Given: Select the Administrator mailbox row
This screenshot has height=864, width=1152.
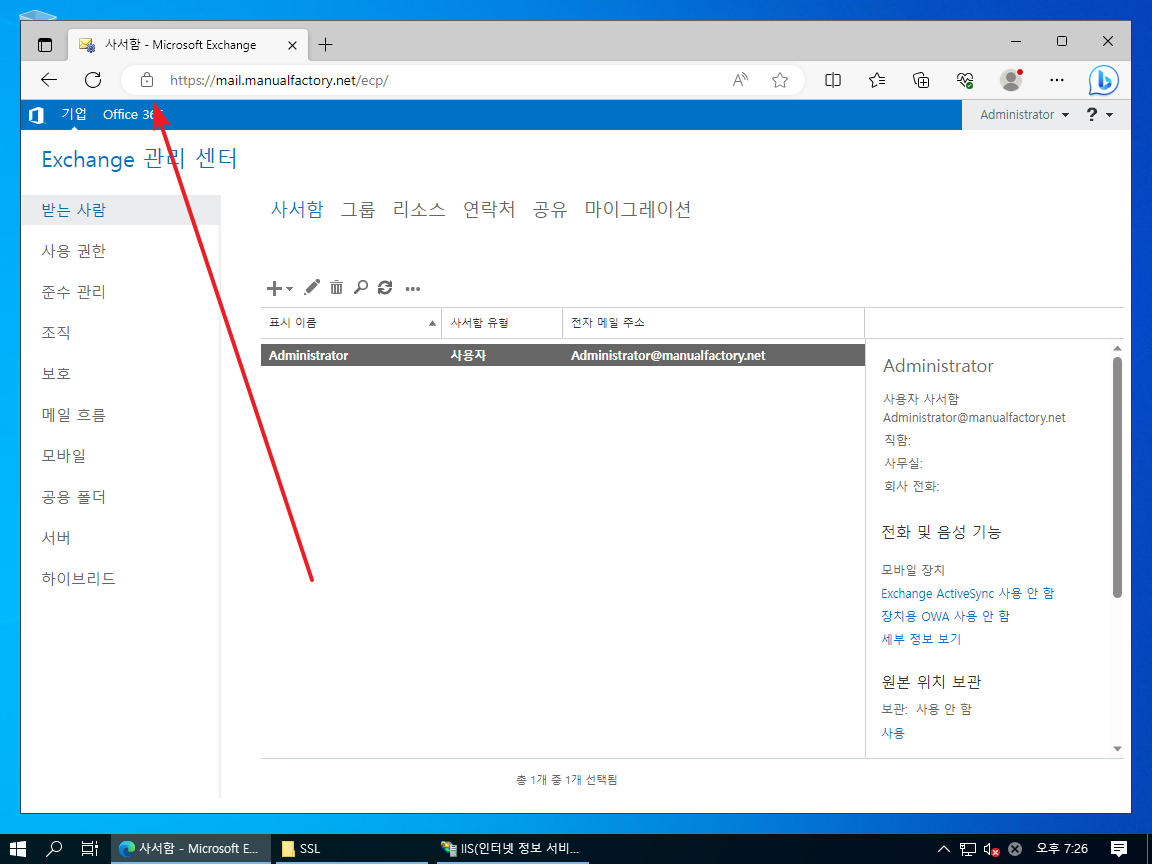Looking at the screenshot, I should point(563,356).
